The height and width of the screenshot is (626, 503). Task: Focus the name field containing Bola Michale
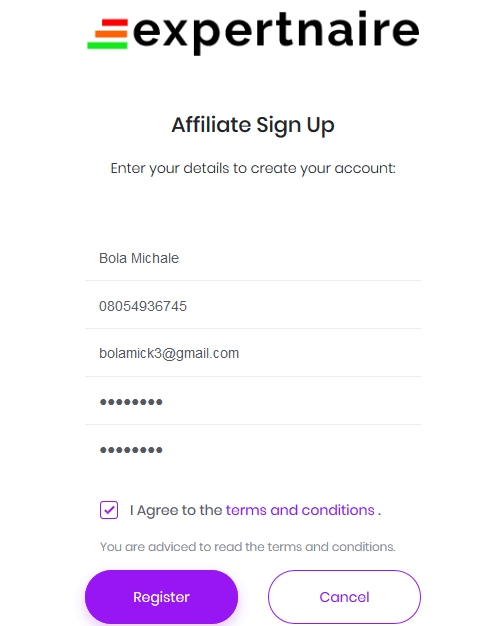pyautogui.click(x=253, y=258)
